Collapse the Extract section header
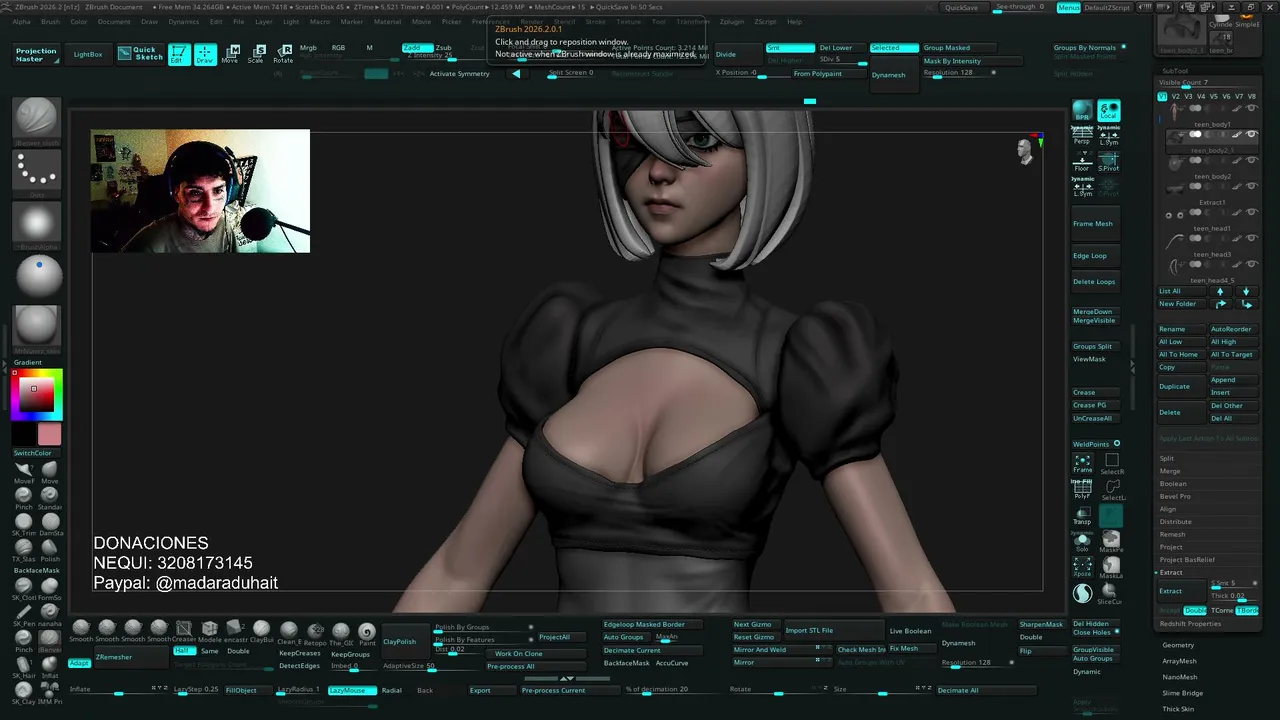 pyautogui.click(x=1170, y=573)
